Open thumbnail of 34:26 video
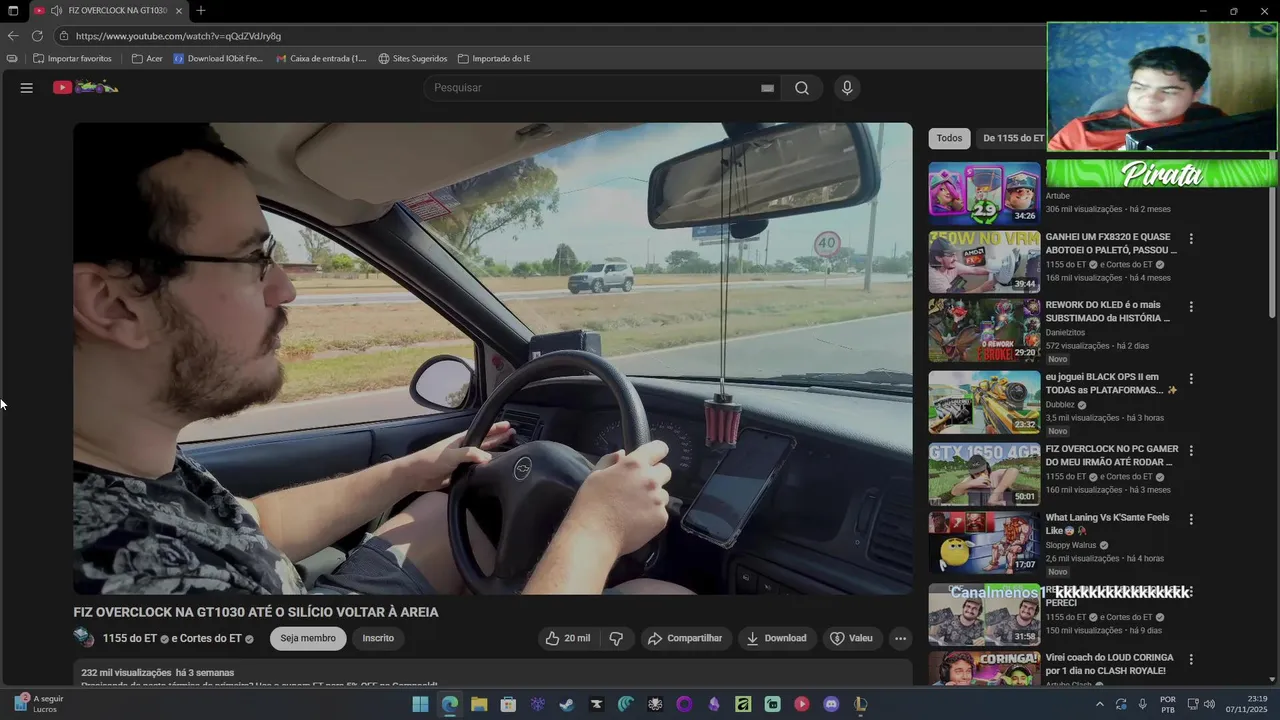This screenshot has width=1280, height=720. coord(984,193)
